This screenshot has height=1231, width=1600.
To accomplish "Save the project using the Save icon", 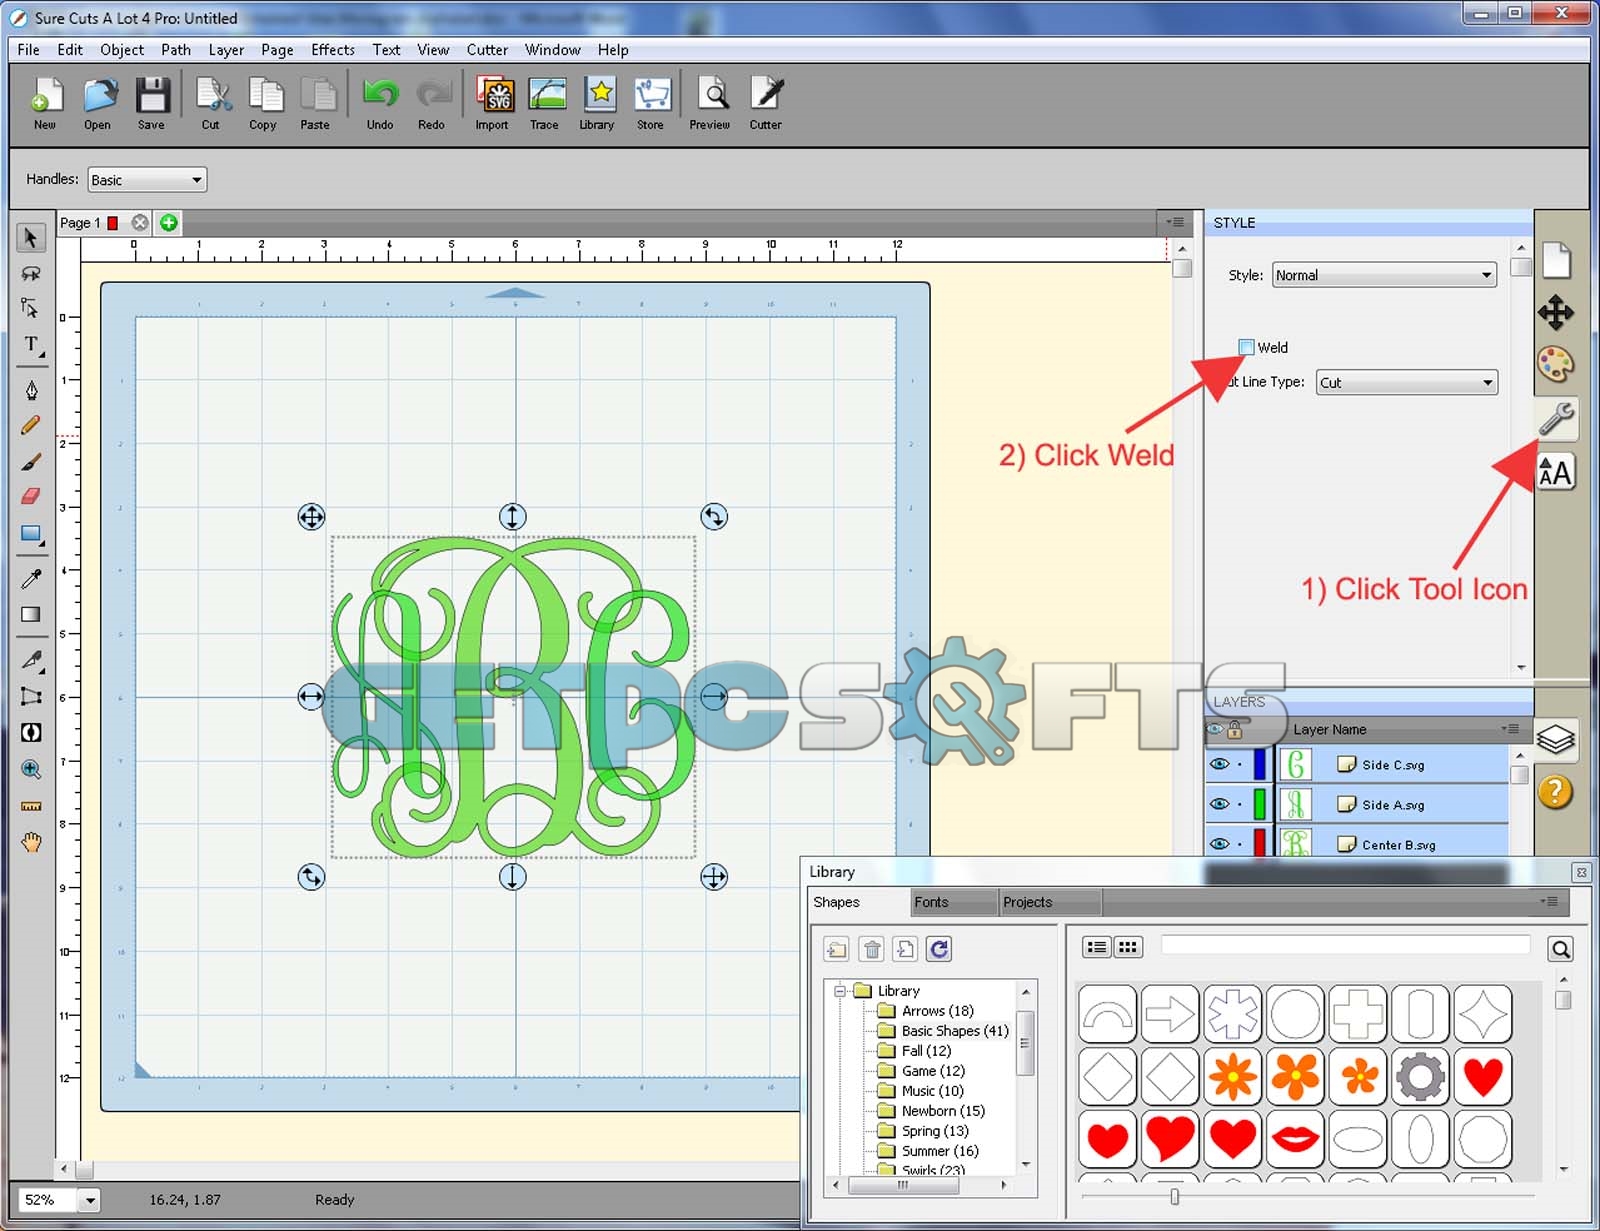I will coord(152,103).
